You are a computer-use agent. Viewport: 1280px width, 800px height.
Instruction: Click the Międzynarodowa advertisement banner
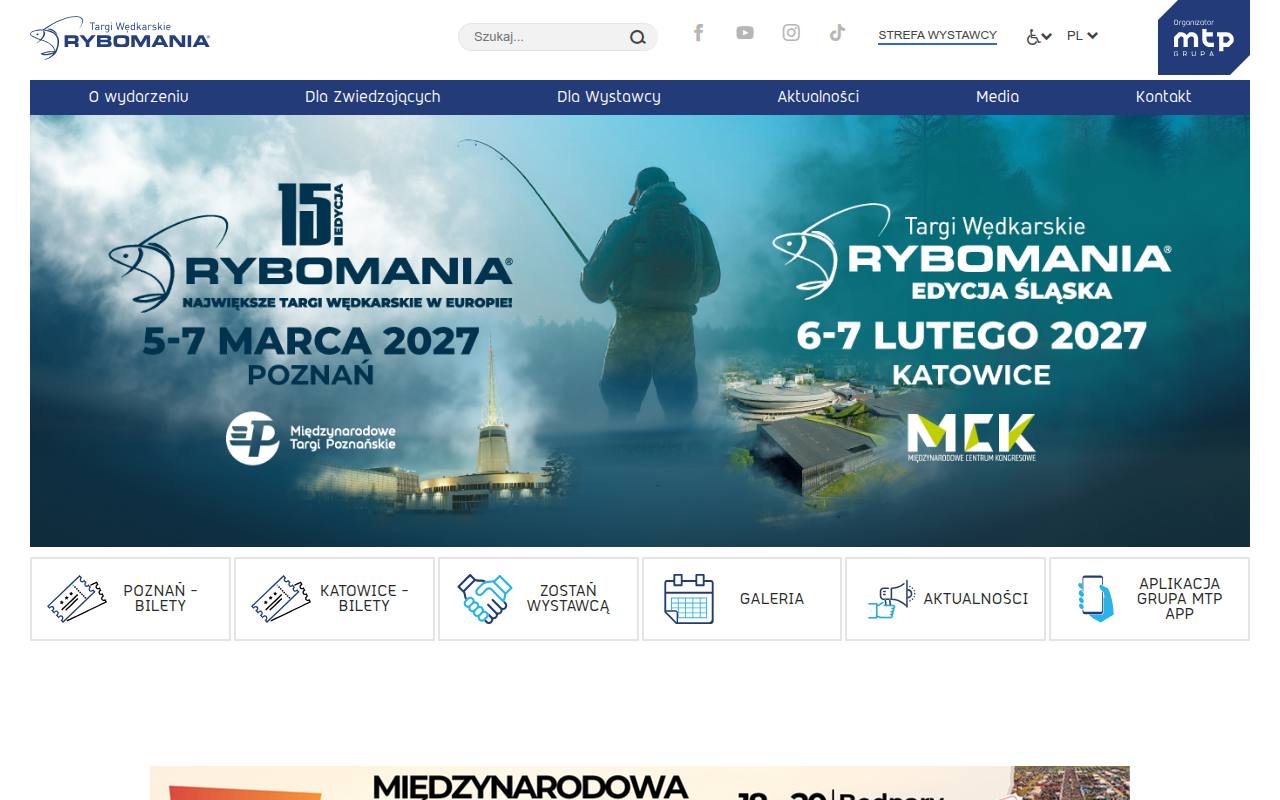640,783
